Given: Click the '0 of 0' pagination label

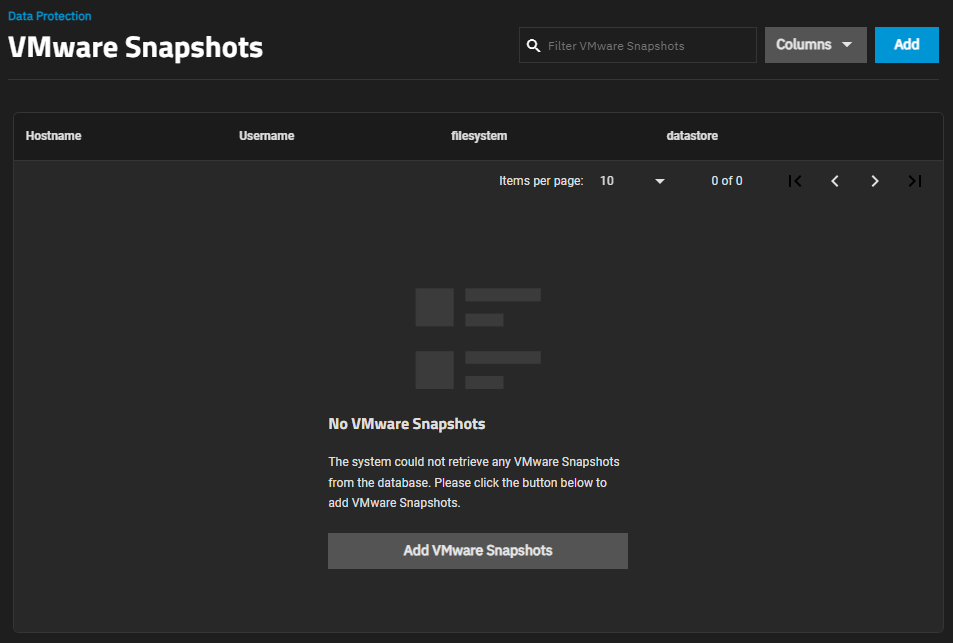Looking at the screenshot, I should point(727,181).
